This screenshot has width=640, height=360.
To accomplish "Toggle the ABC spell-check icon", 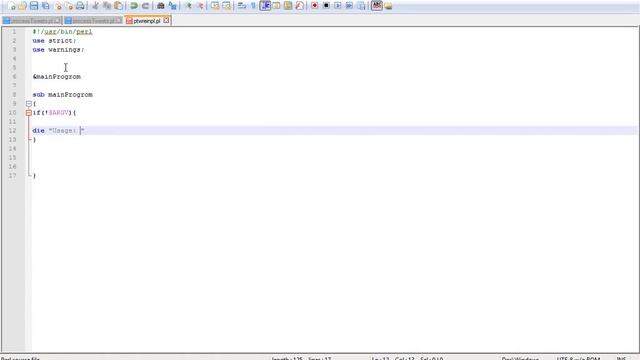I will click(x=376, y=6).
